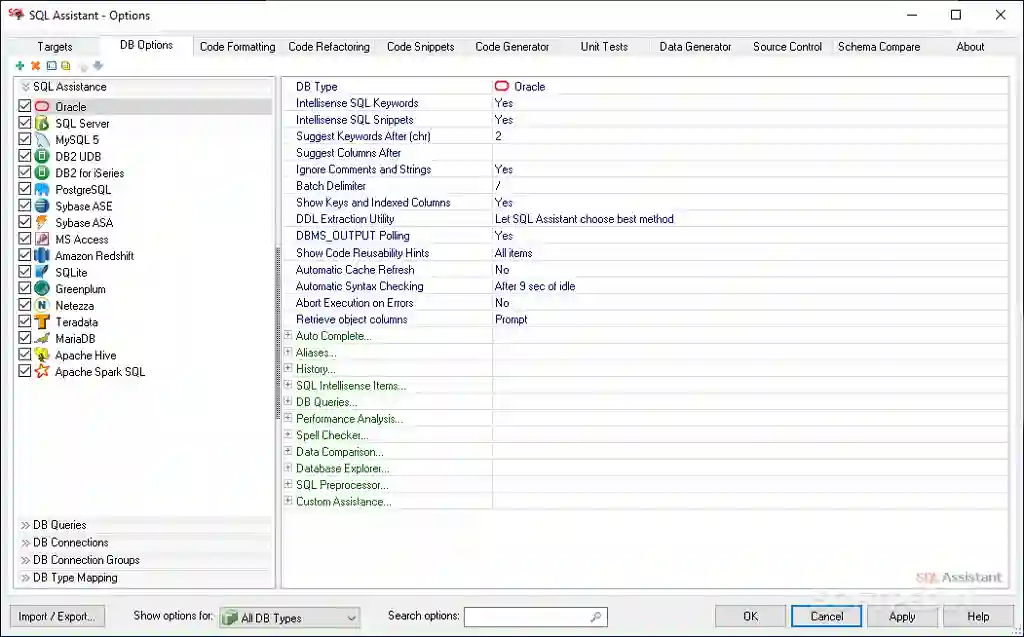This screenshot has width=1024, height=637.
Task: Click the Oracle database icon in the list
Action: point(41,106)
